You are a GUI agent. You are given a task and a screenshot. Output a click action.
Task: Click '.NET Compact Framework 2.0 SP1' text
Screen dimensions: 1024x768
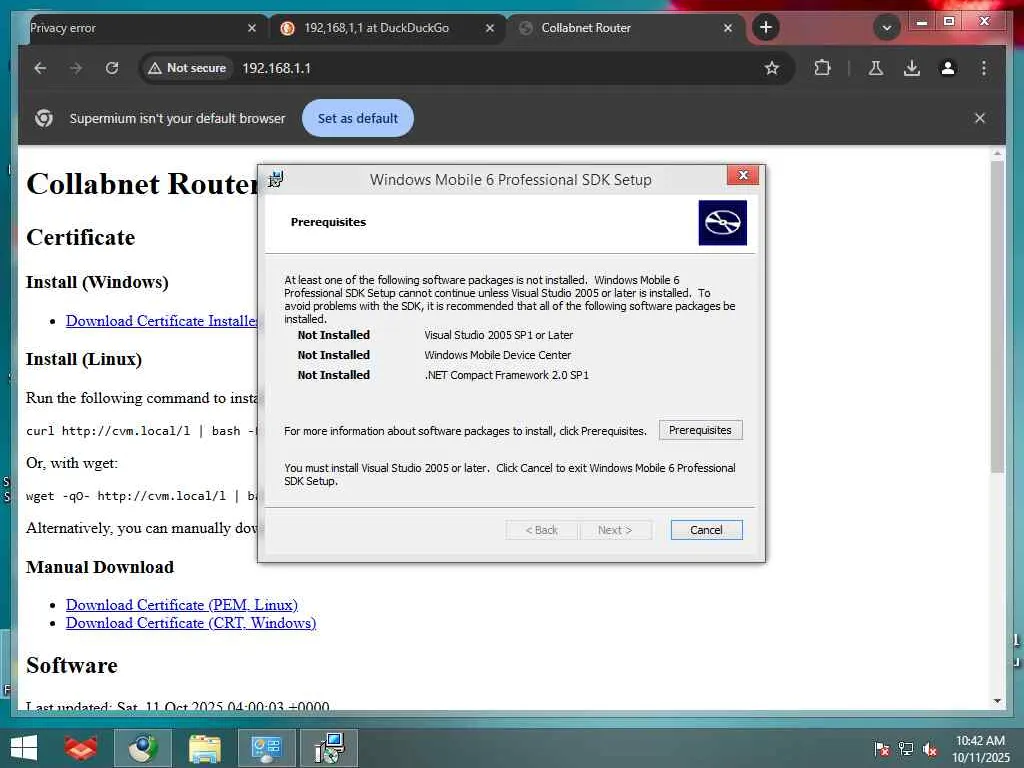[x=506, y=376]
